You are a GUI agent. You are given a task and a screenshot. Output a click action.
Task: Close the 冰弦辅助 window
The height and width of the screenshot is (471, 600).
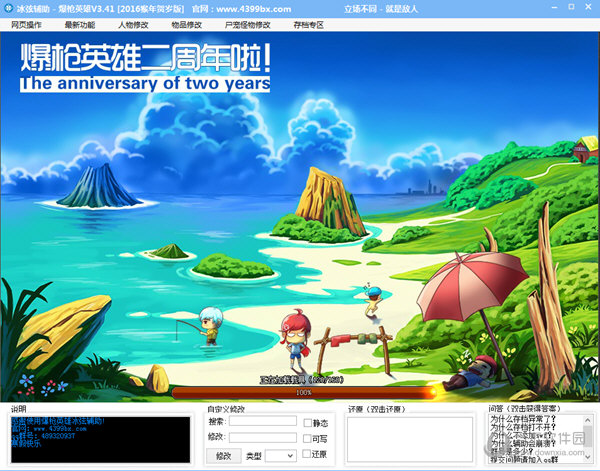(589, 7)
